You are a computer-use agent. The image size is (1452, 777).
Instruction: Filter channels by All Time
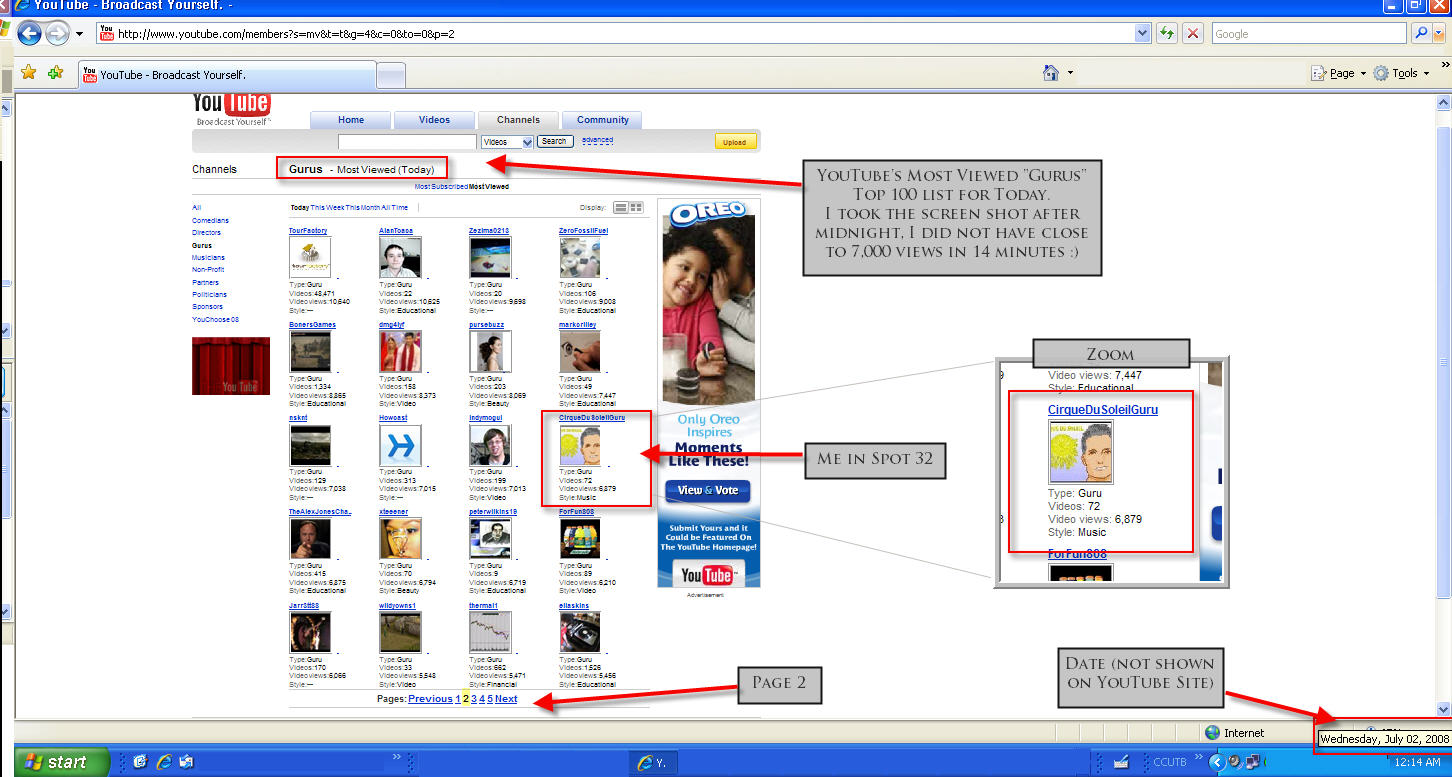tap(395, 208)
